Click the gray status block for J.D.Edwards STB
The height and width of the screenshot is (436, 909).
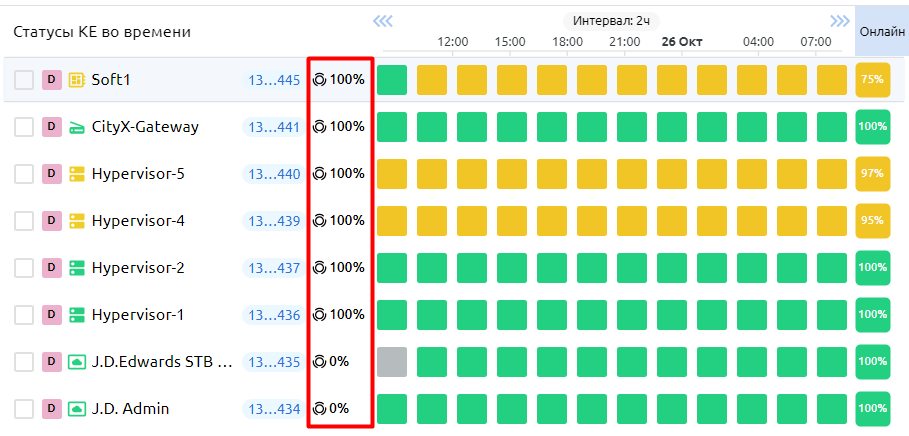[x=392, y=362]
